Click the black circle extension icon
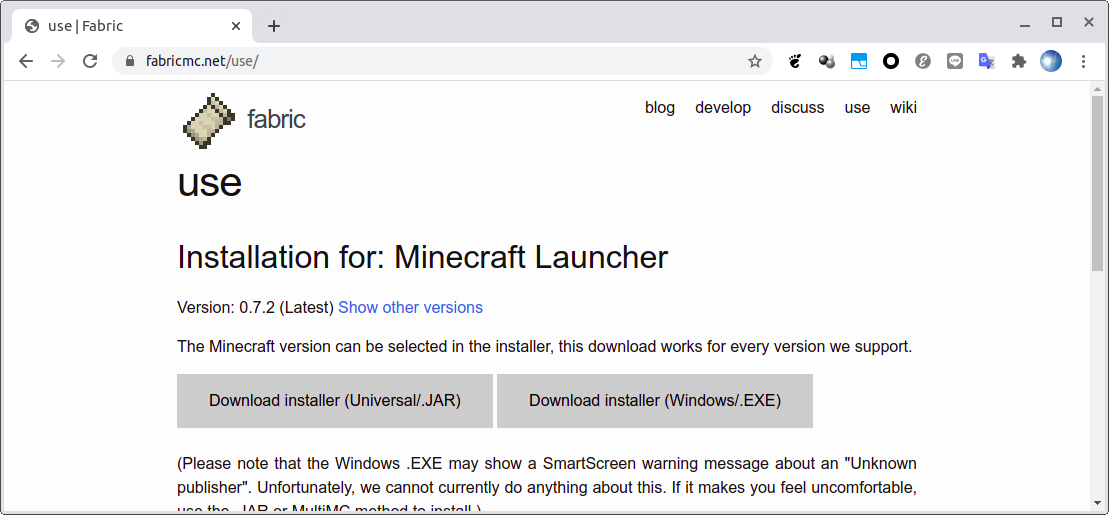The width and height of the screenshot is (1109, 515). (890, 62)
